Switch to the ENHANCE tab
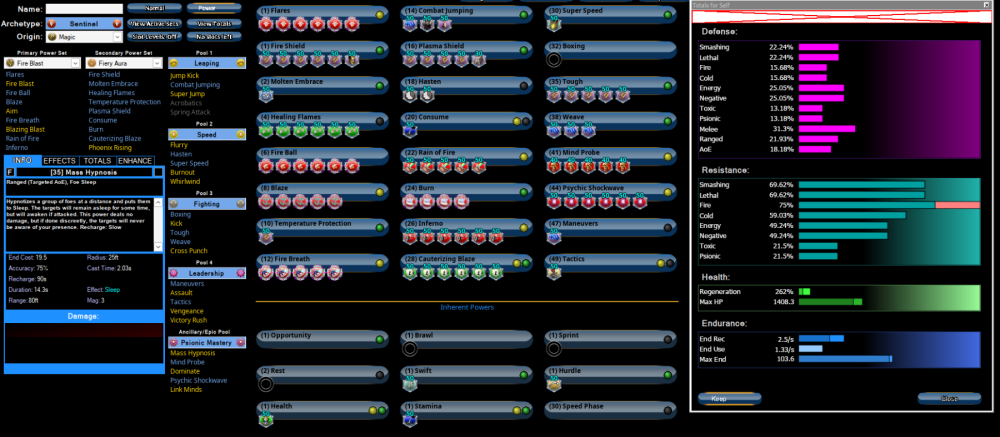 pos(135,160)
